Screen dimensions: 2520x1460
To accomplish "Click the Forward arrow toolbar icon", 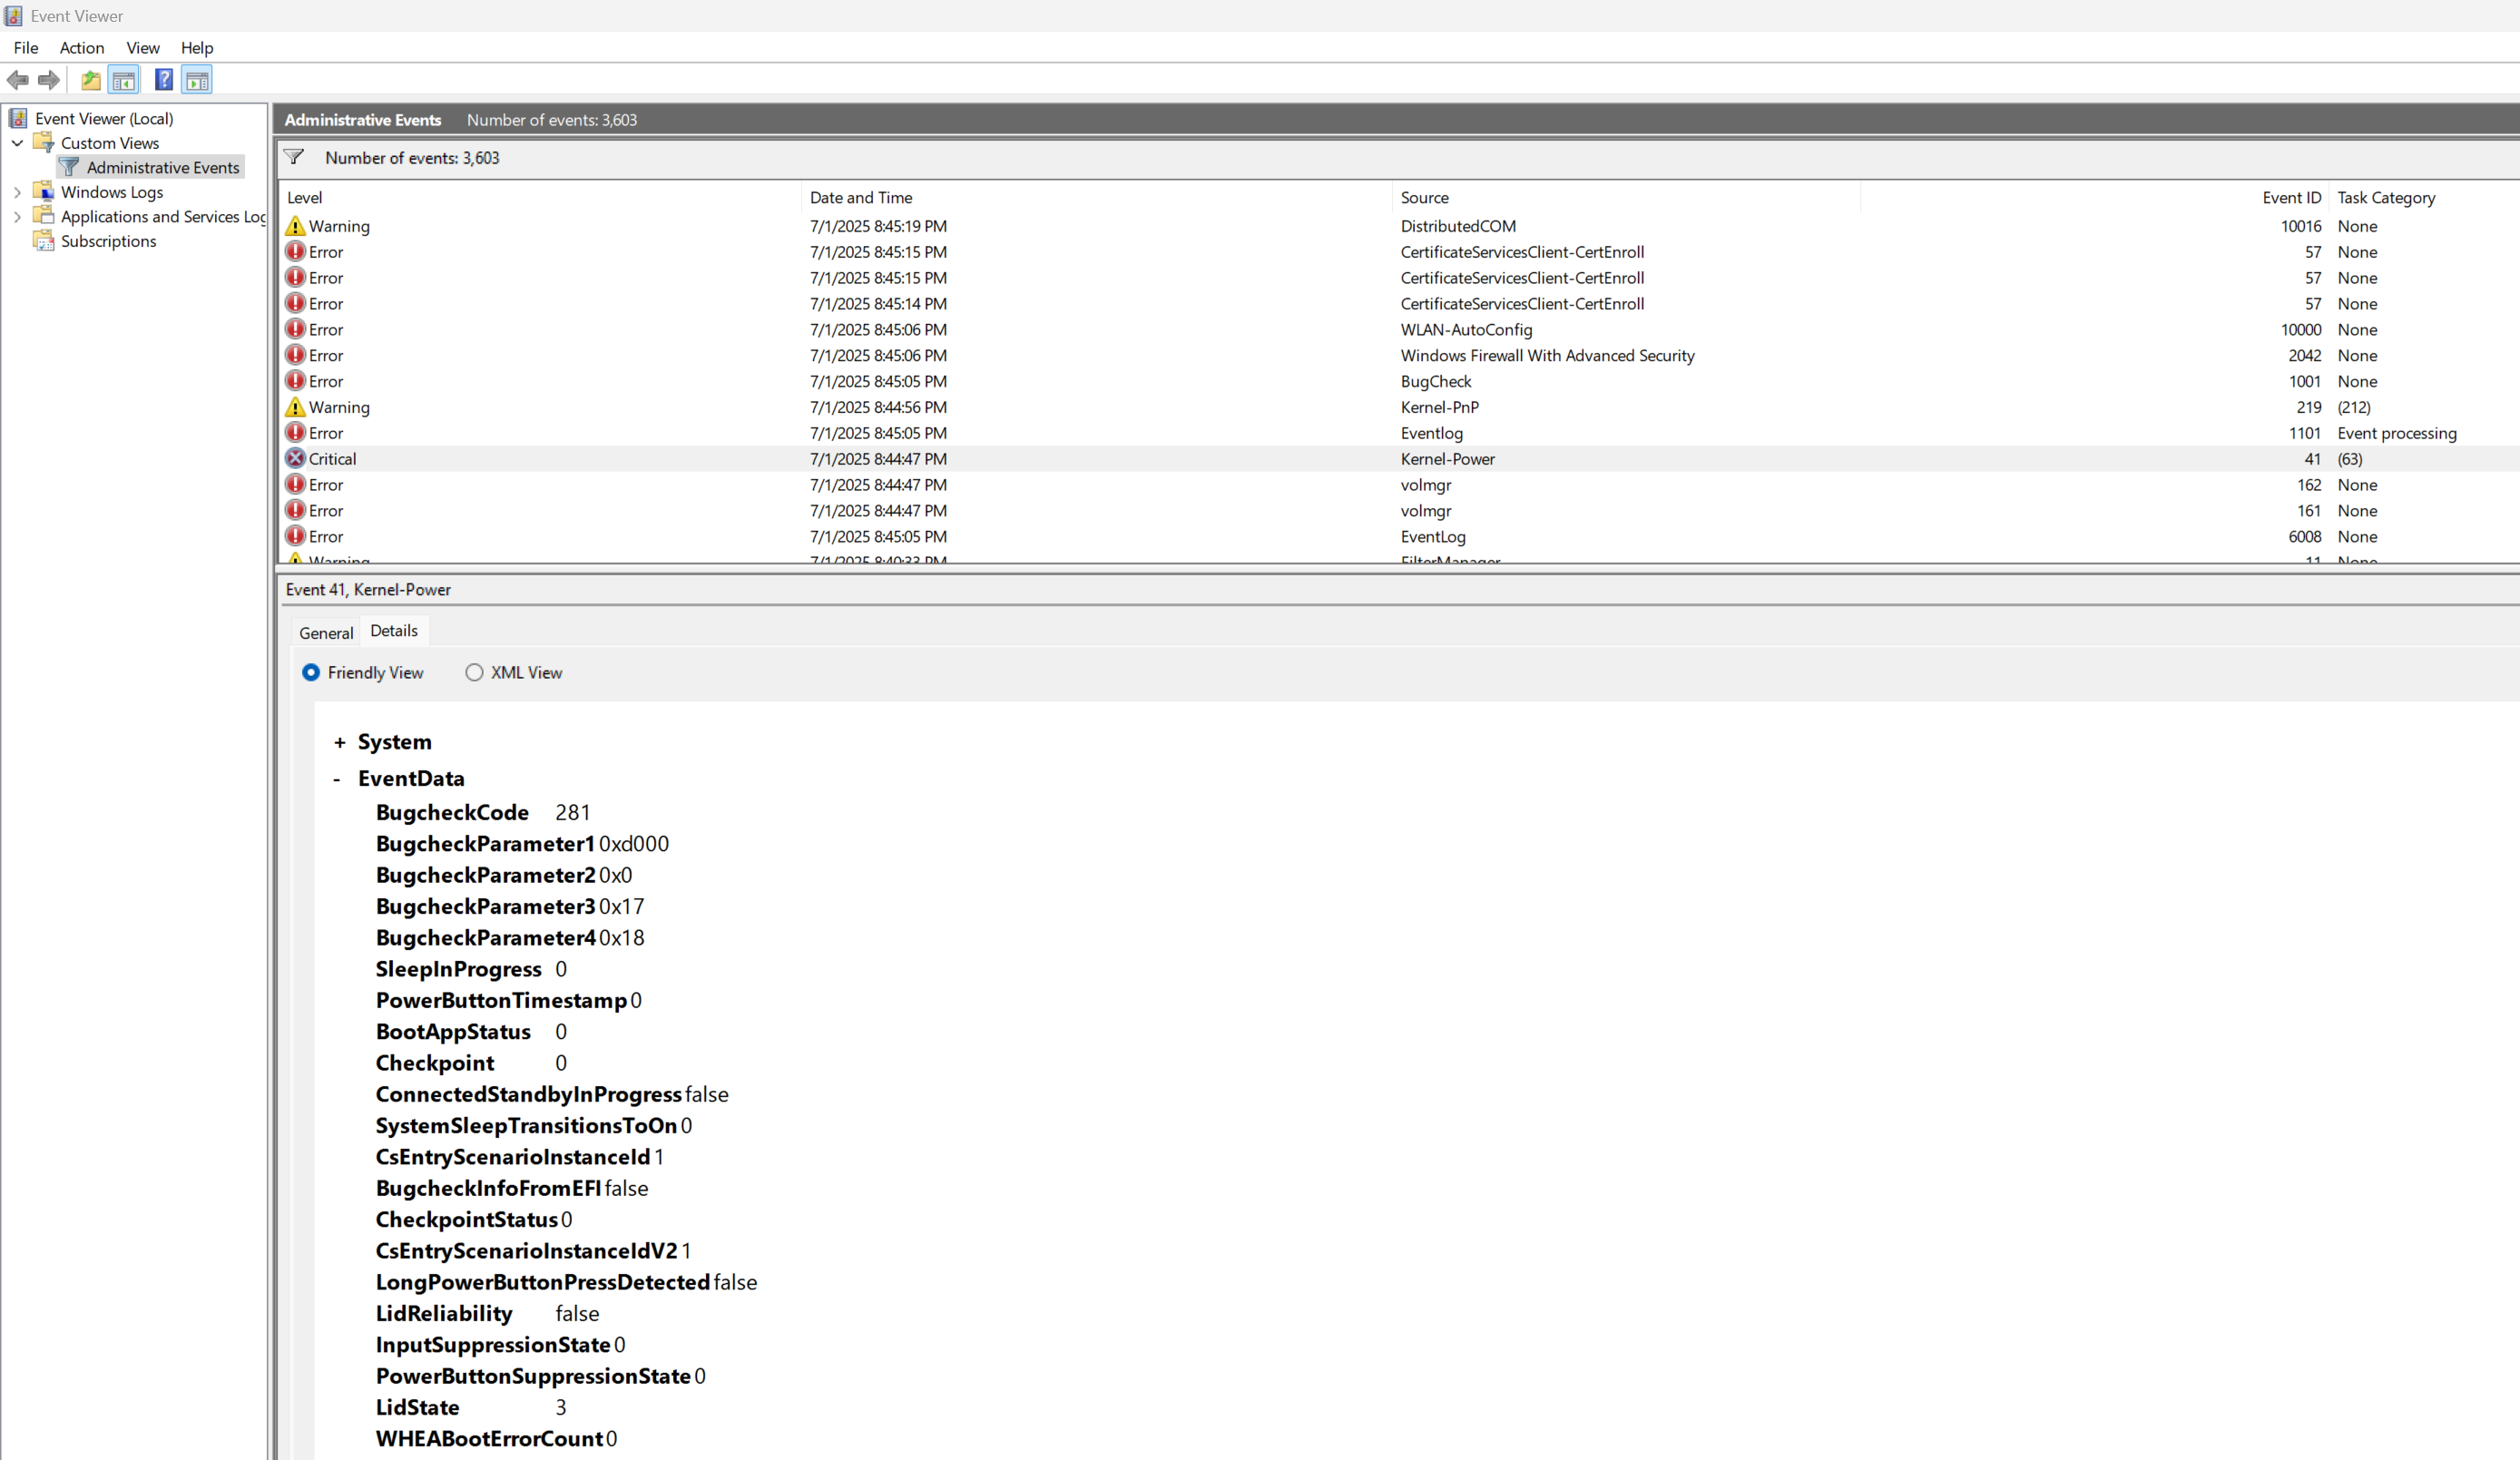I will 48,80.
